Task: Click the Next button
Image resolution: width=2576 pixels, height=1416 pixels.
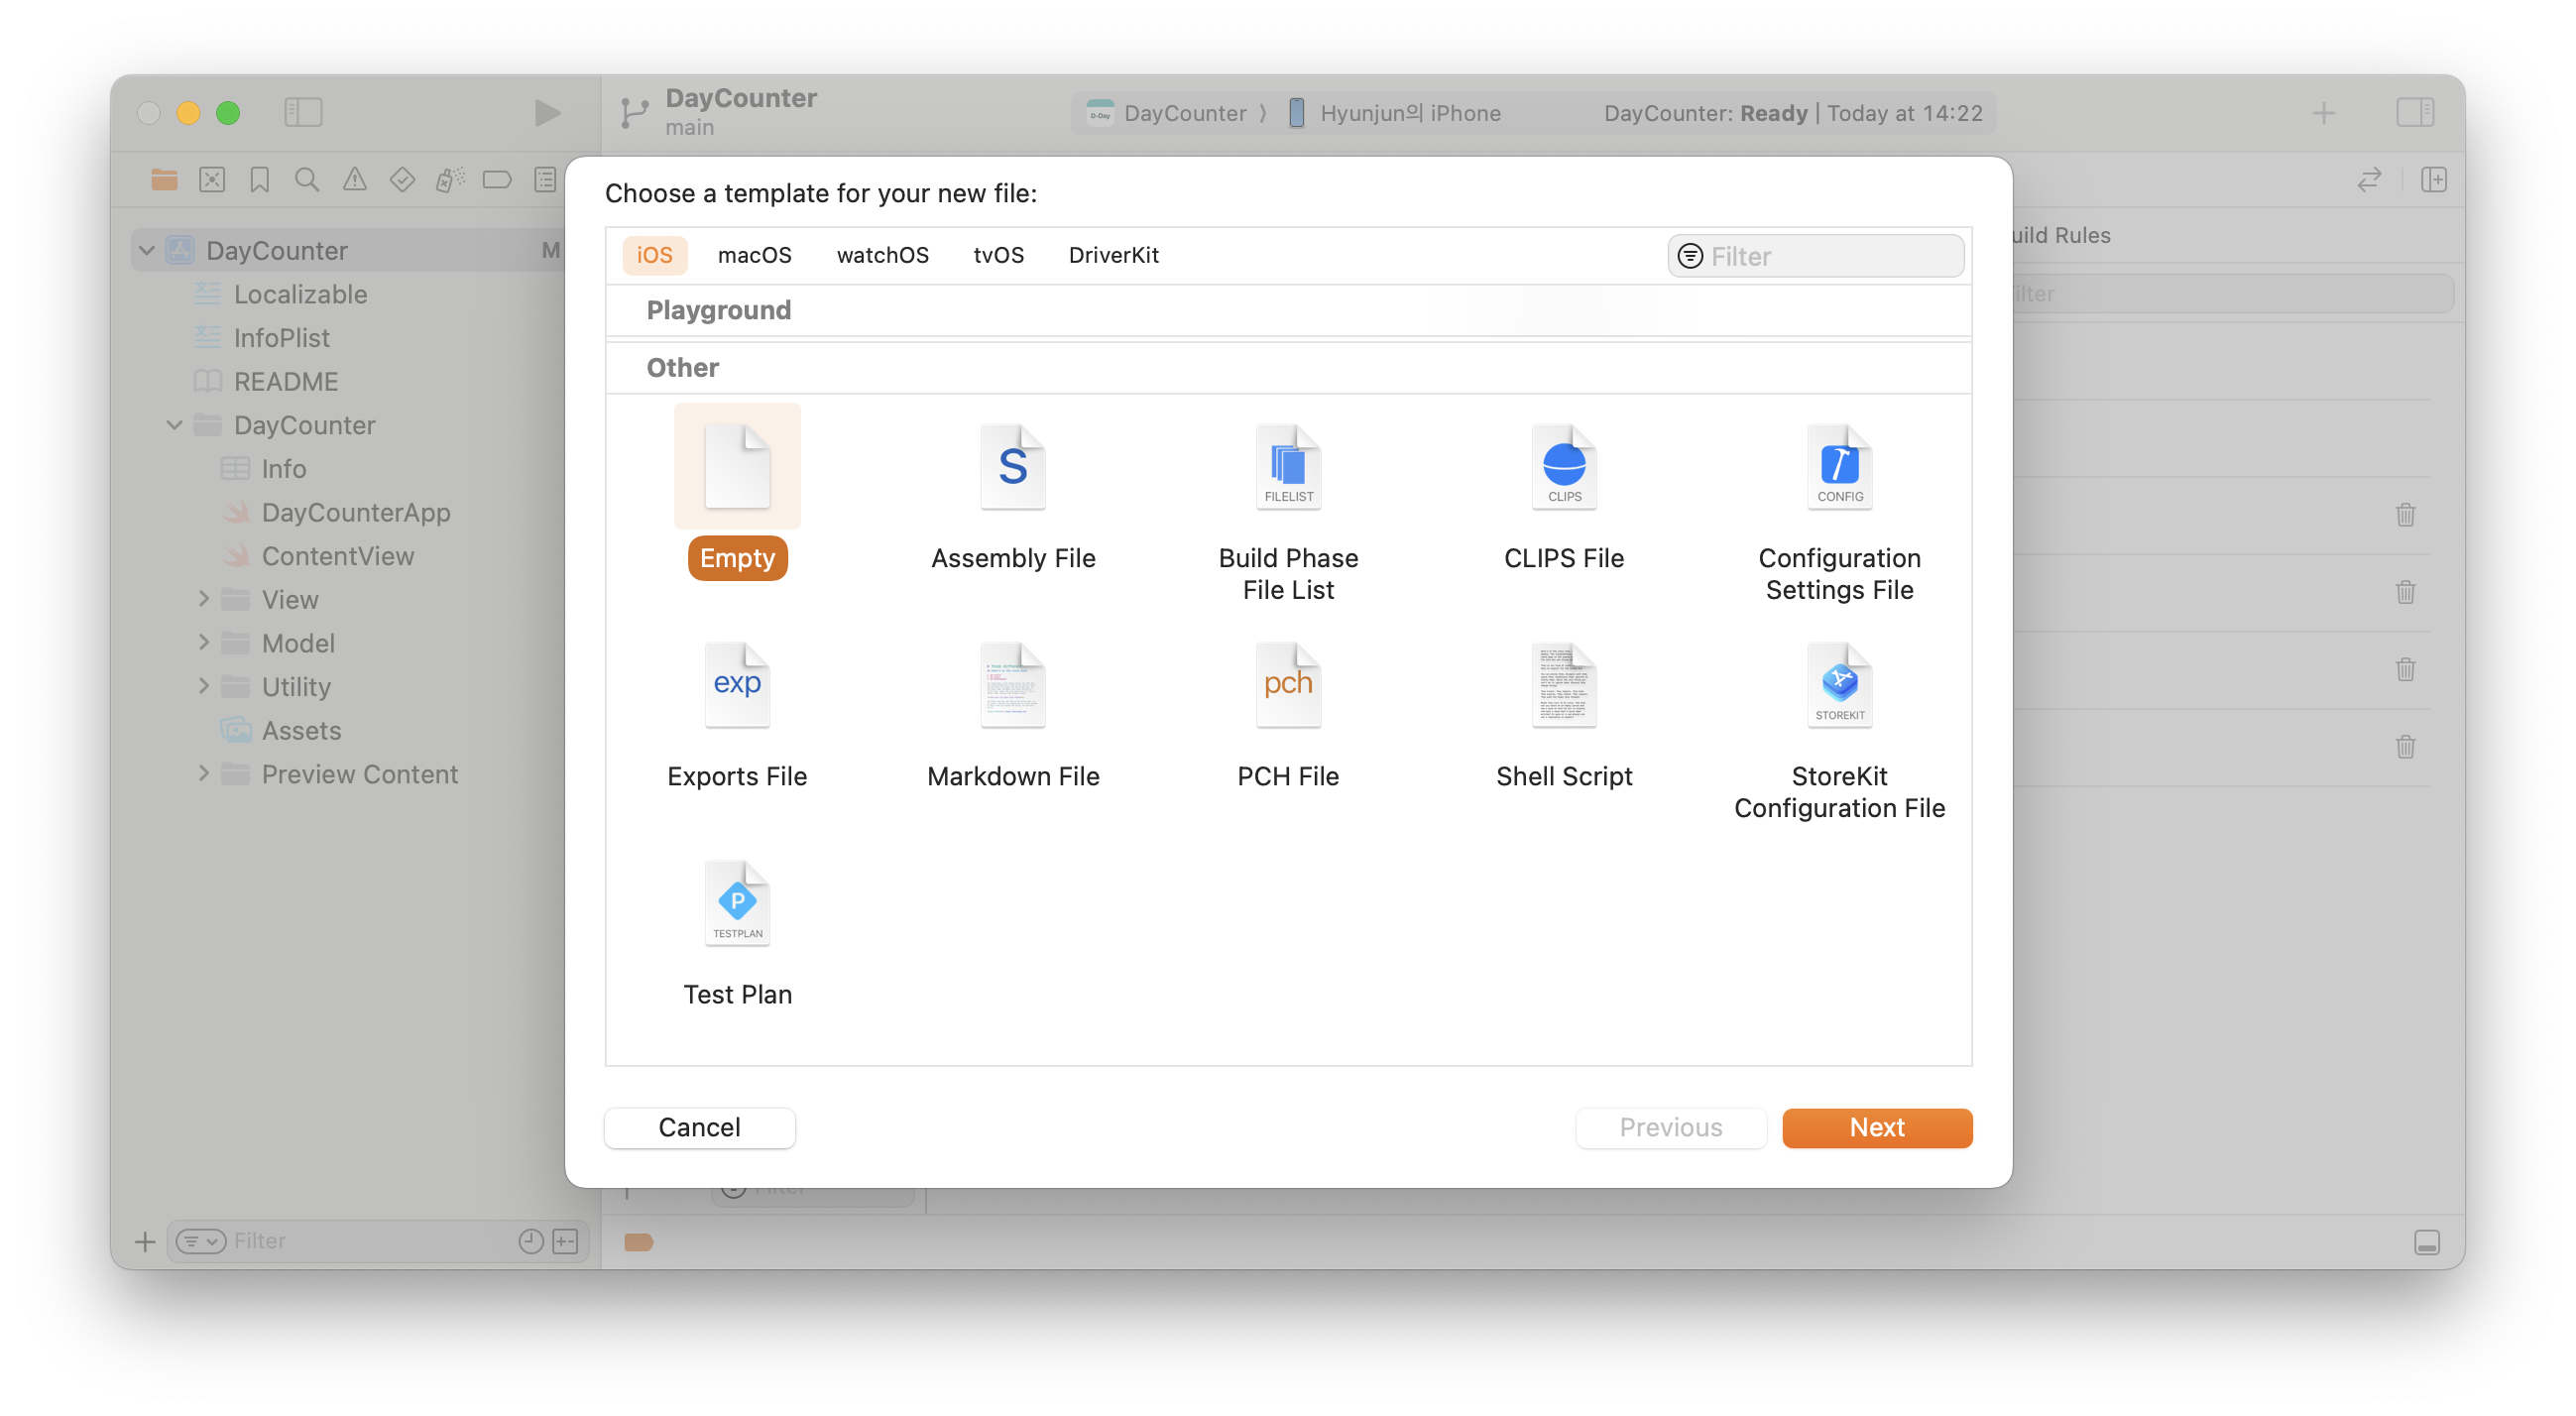Action: click(1876, 1127)
